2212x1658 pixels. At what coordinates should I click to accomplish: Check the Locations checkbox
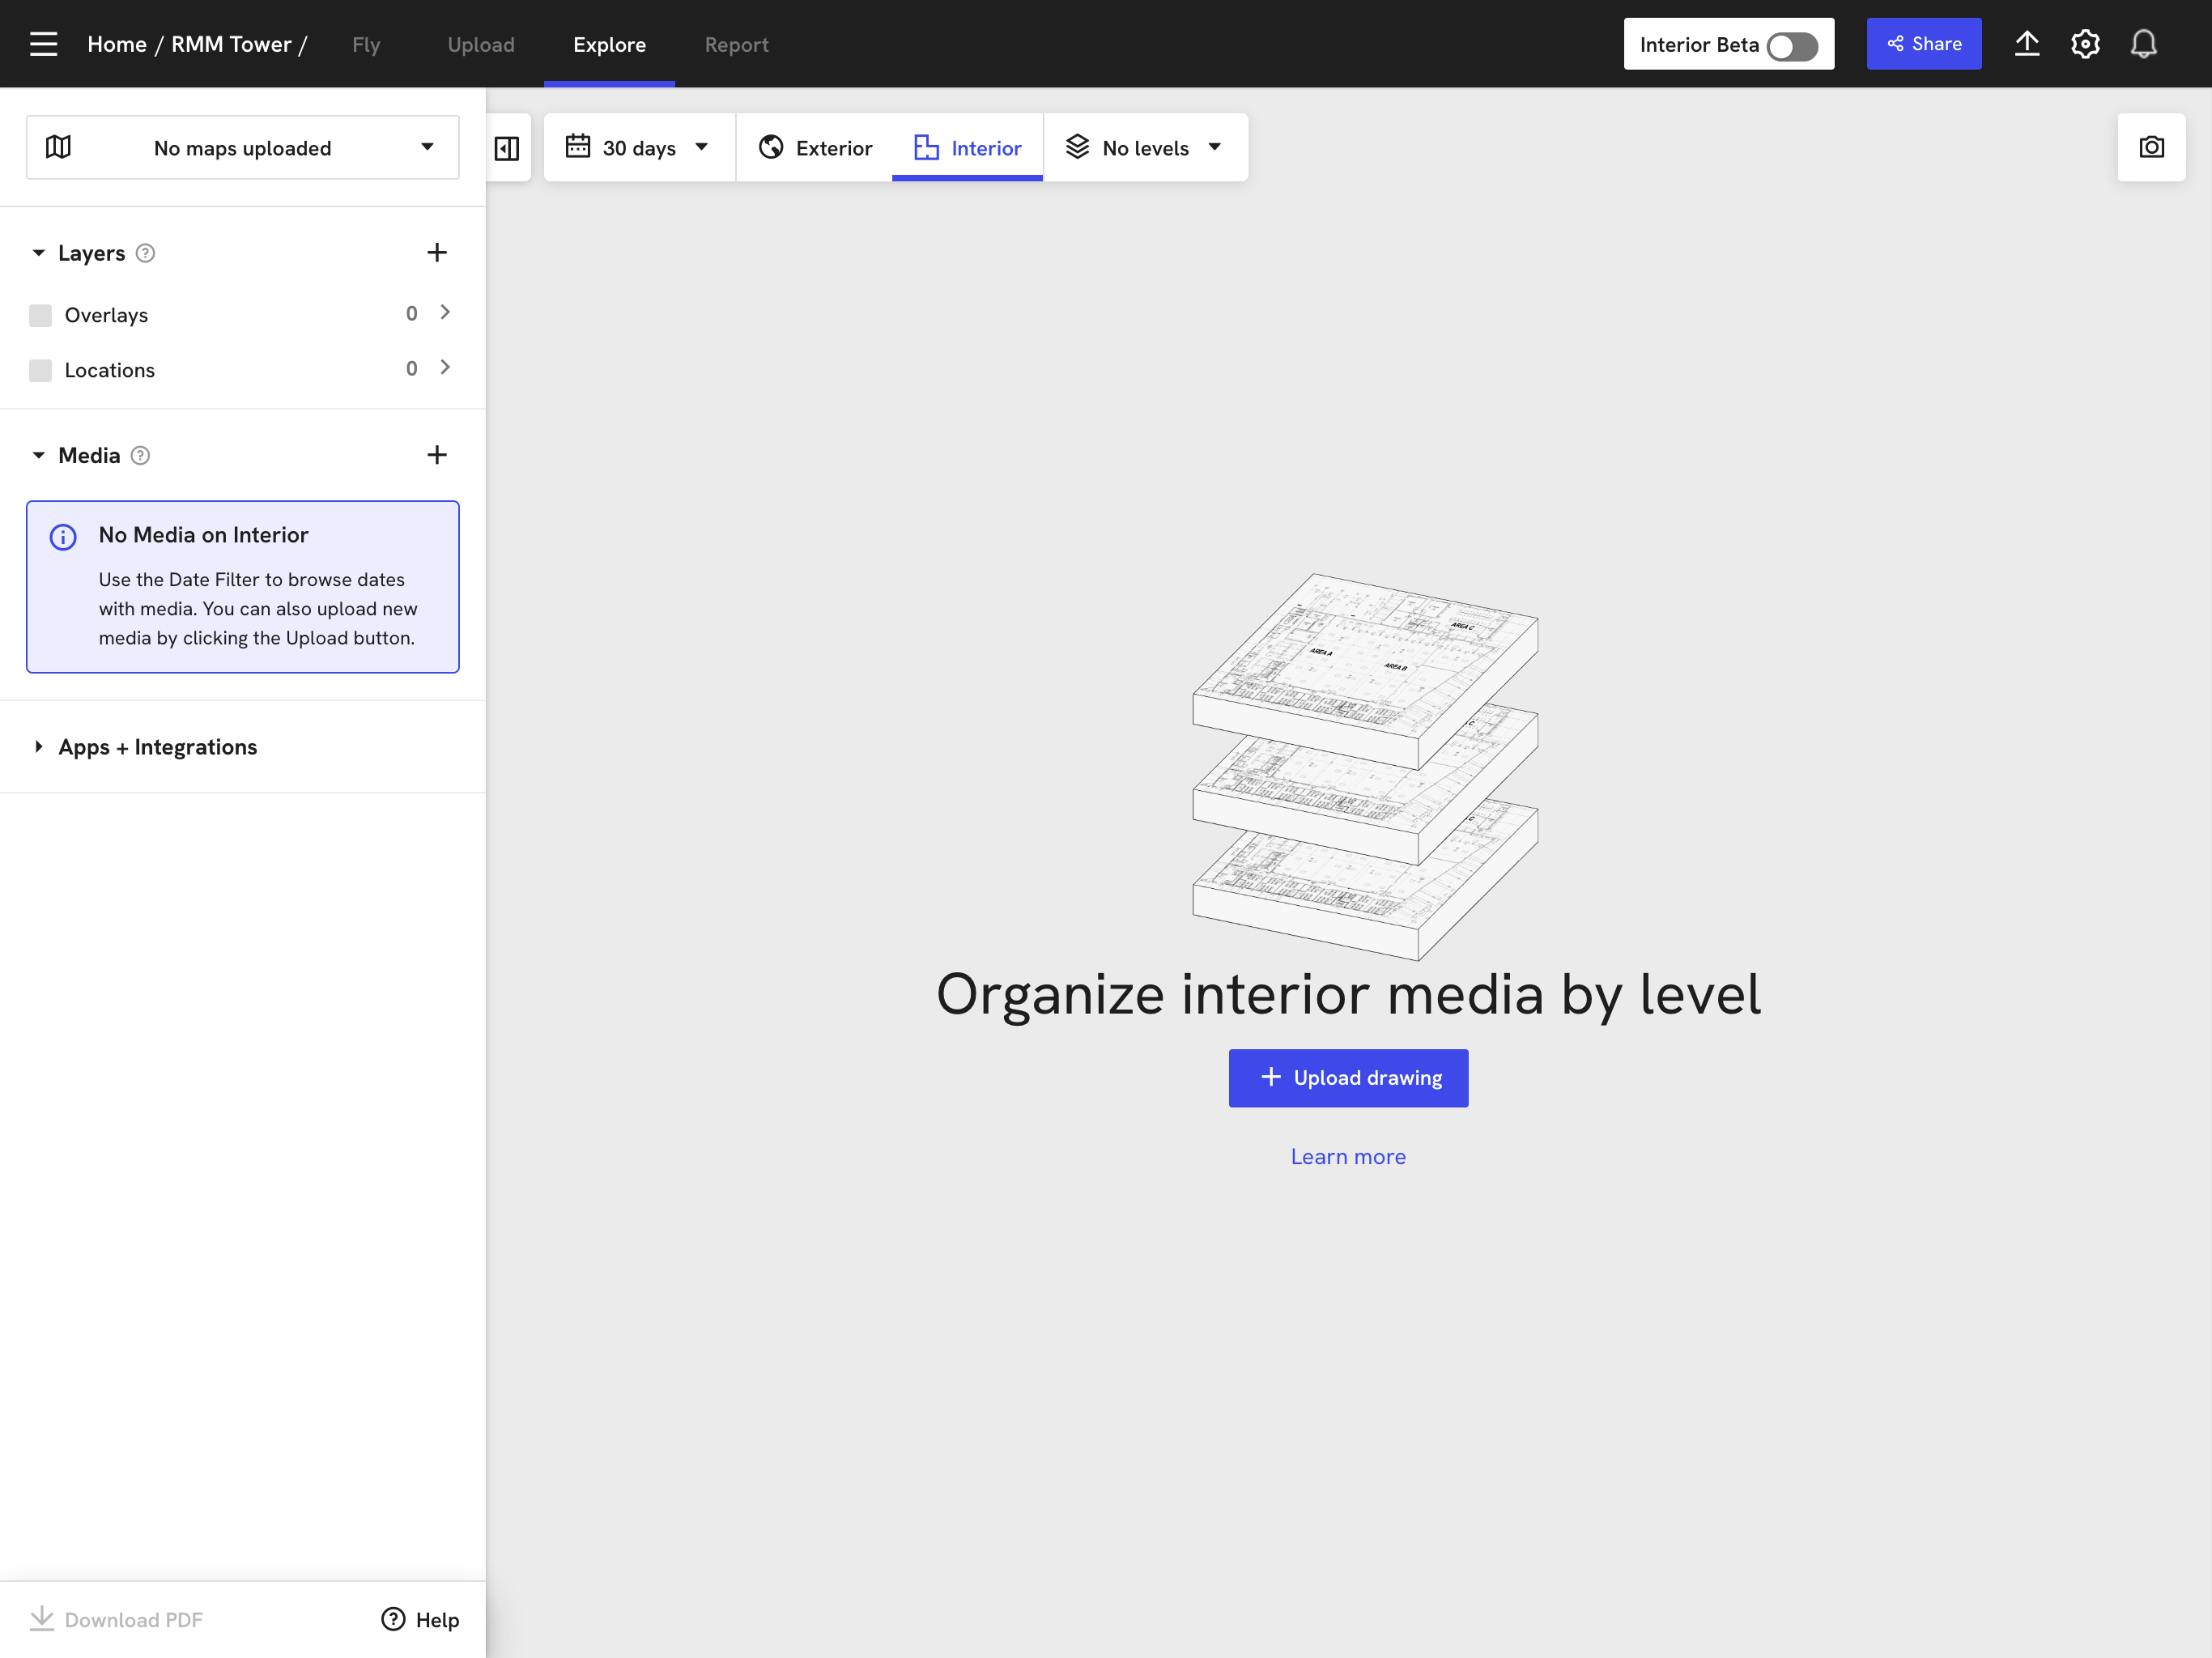pyautogui.click(x=40, y=371)
